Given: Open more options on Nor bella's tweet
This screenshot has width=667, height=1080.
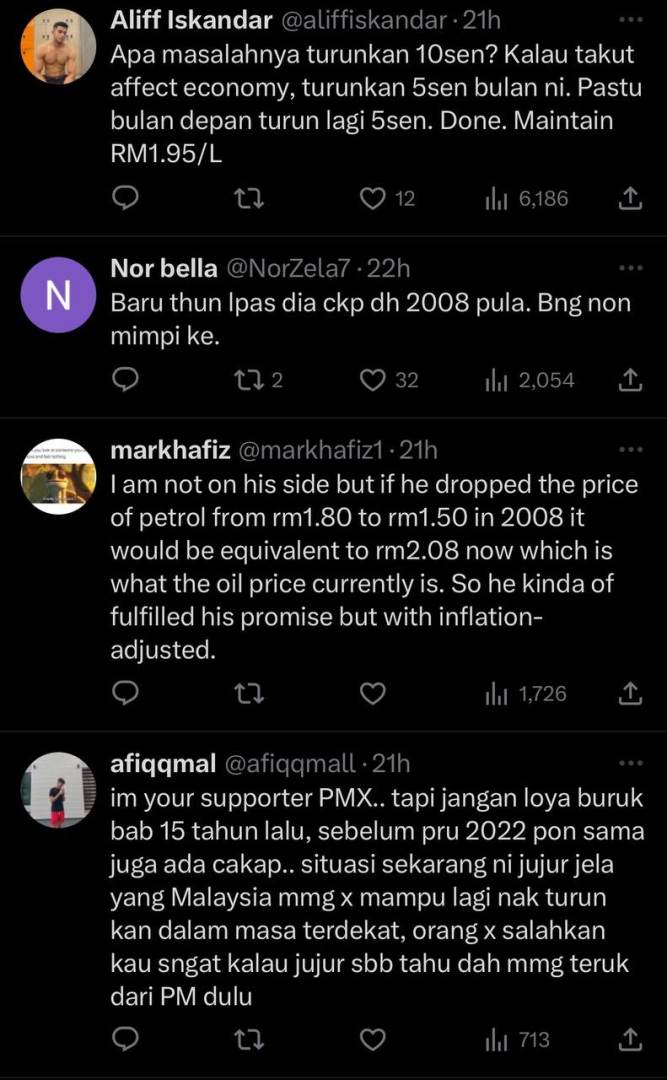Looking at the screenshot, I should tap(630, 268).
